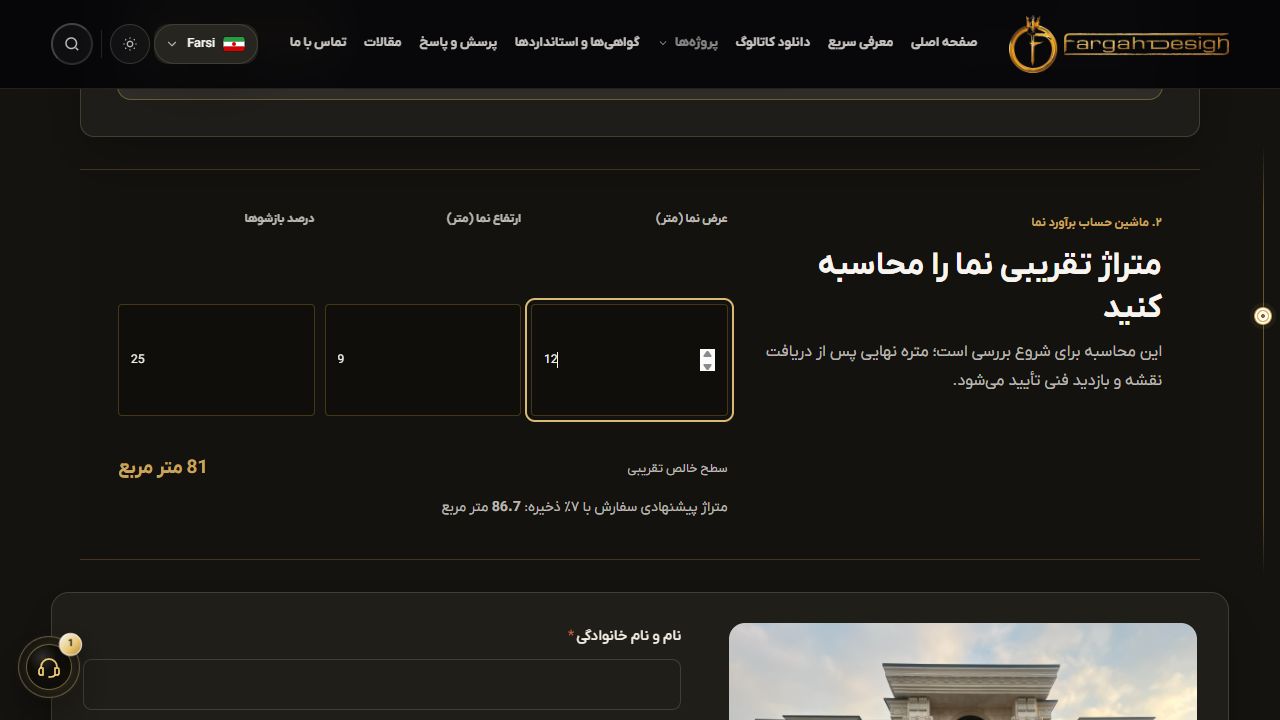This screenshot has width=1280, height=720.
Task: Go to صفحه اصلی page
Action: coord(944,43)
